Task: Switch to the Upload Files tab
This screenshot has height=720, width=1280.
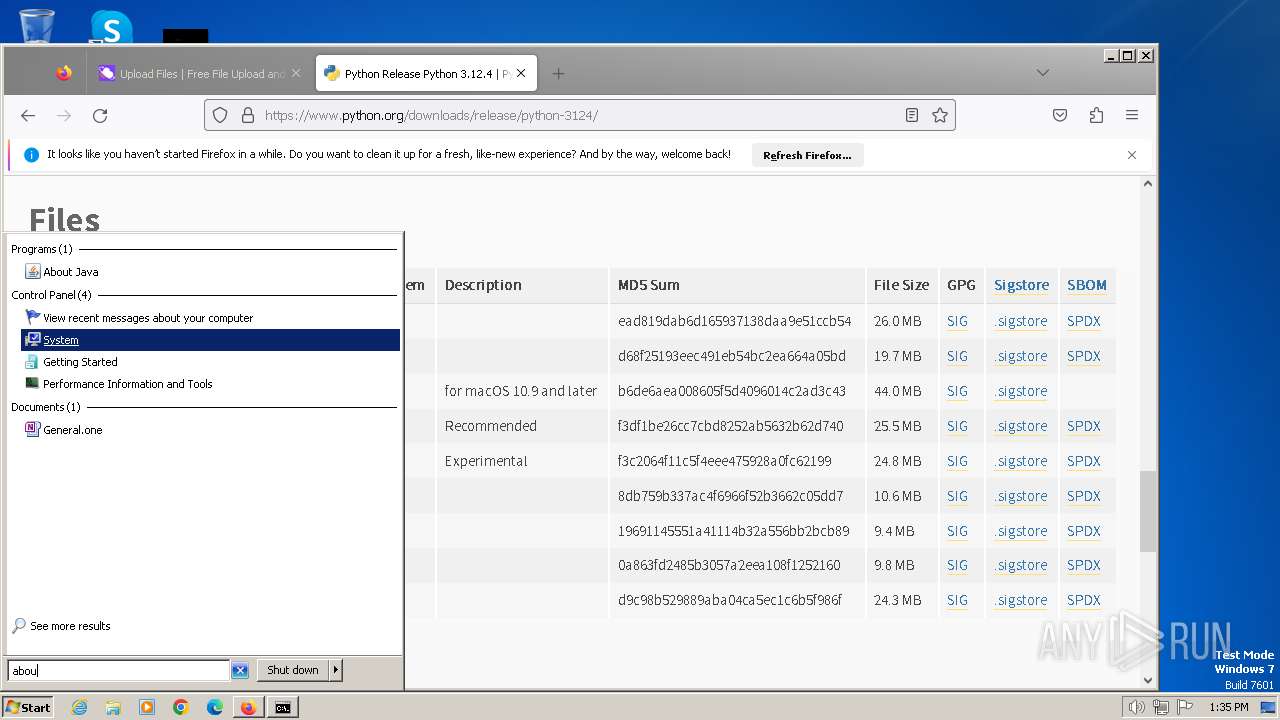Action: tap(201, 73)
